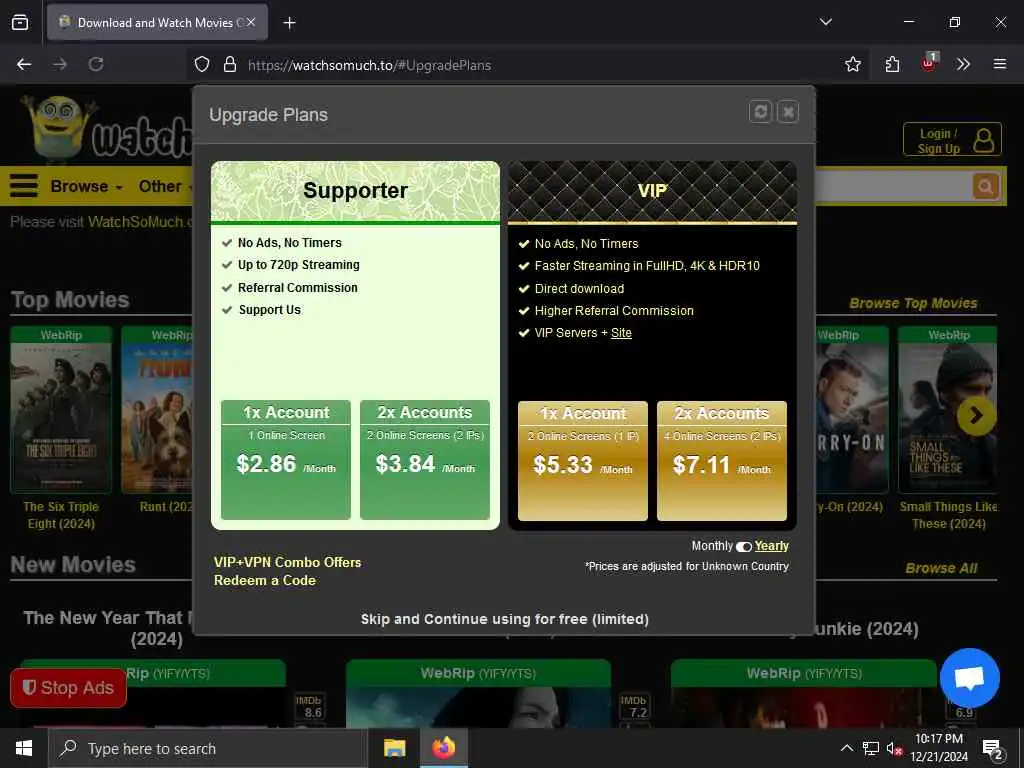Click the VIP plan header
The image size is (1024, 768).
[652, 191]
